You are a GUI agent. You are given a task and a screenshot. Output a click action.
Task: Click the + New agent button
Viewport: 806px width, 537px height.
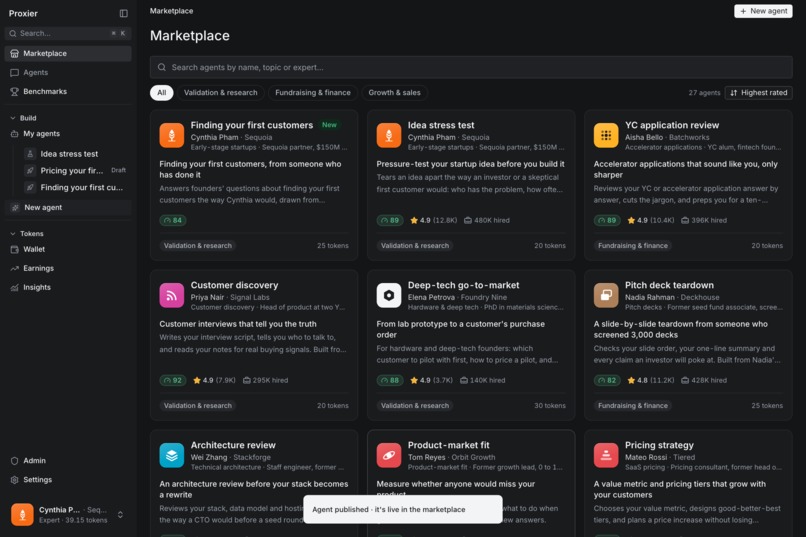pos(763,11)
